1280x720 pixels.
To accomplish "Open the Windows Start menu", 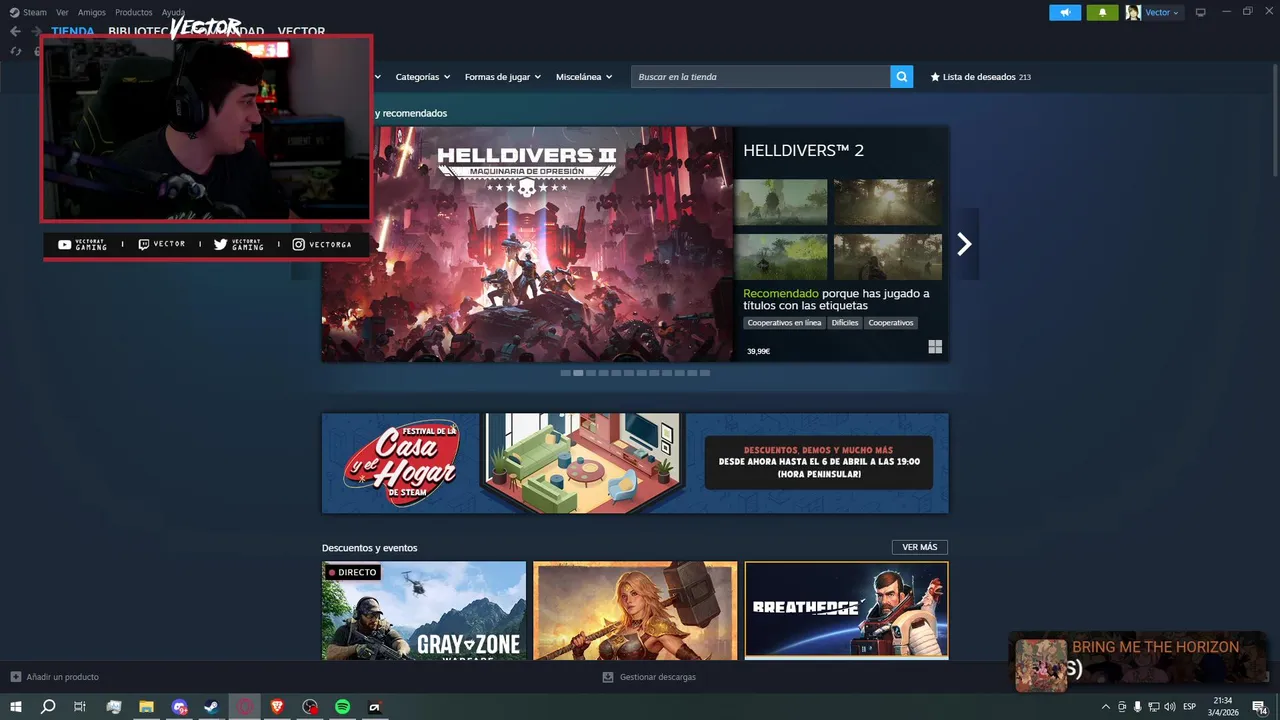I will click(16, 707).
